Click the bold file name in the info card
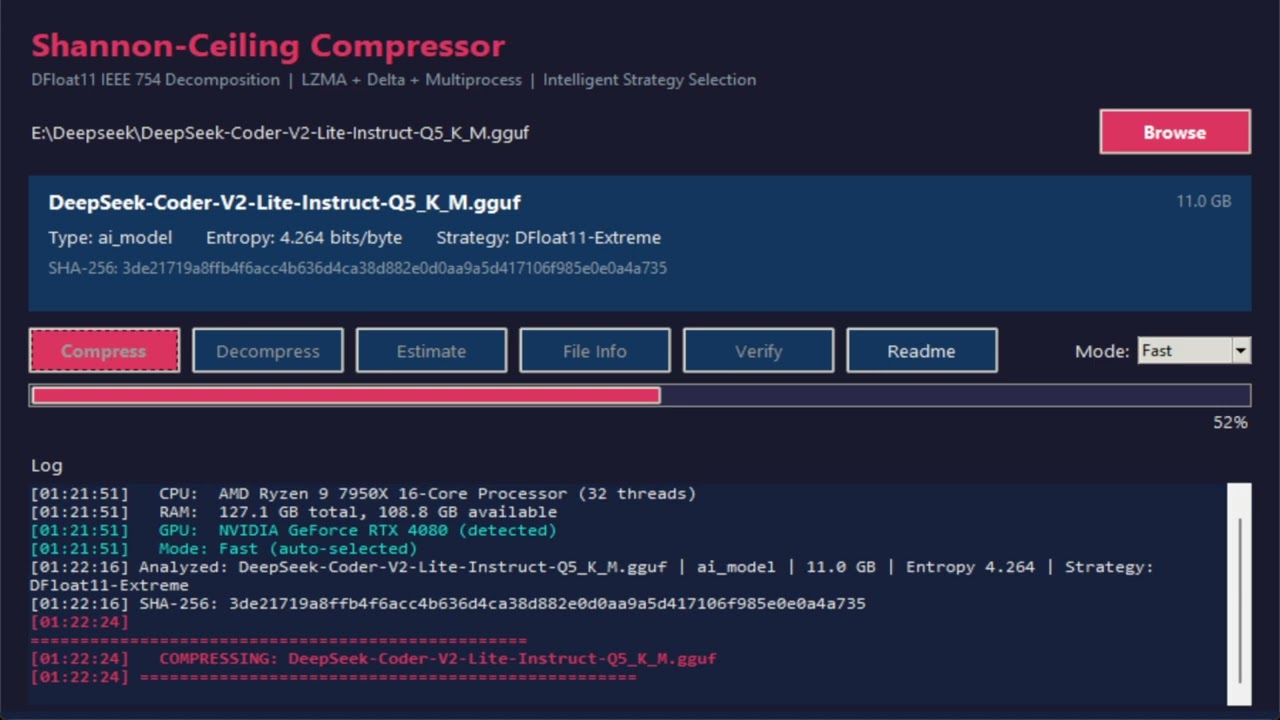 (284, 202)
